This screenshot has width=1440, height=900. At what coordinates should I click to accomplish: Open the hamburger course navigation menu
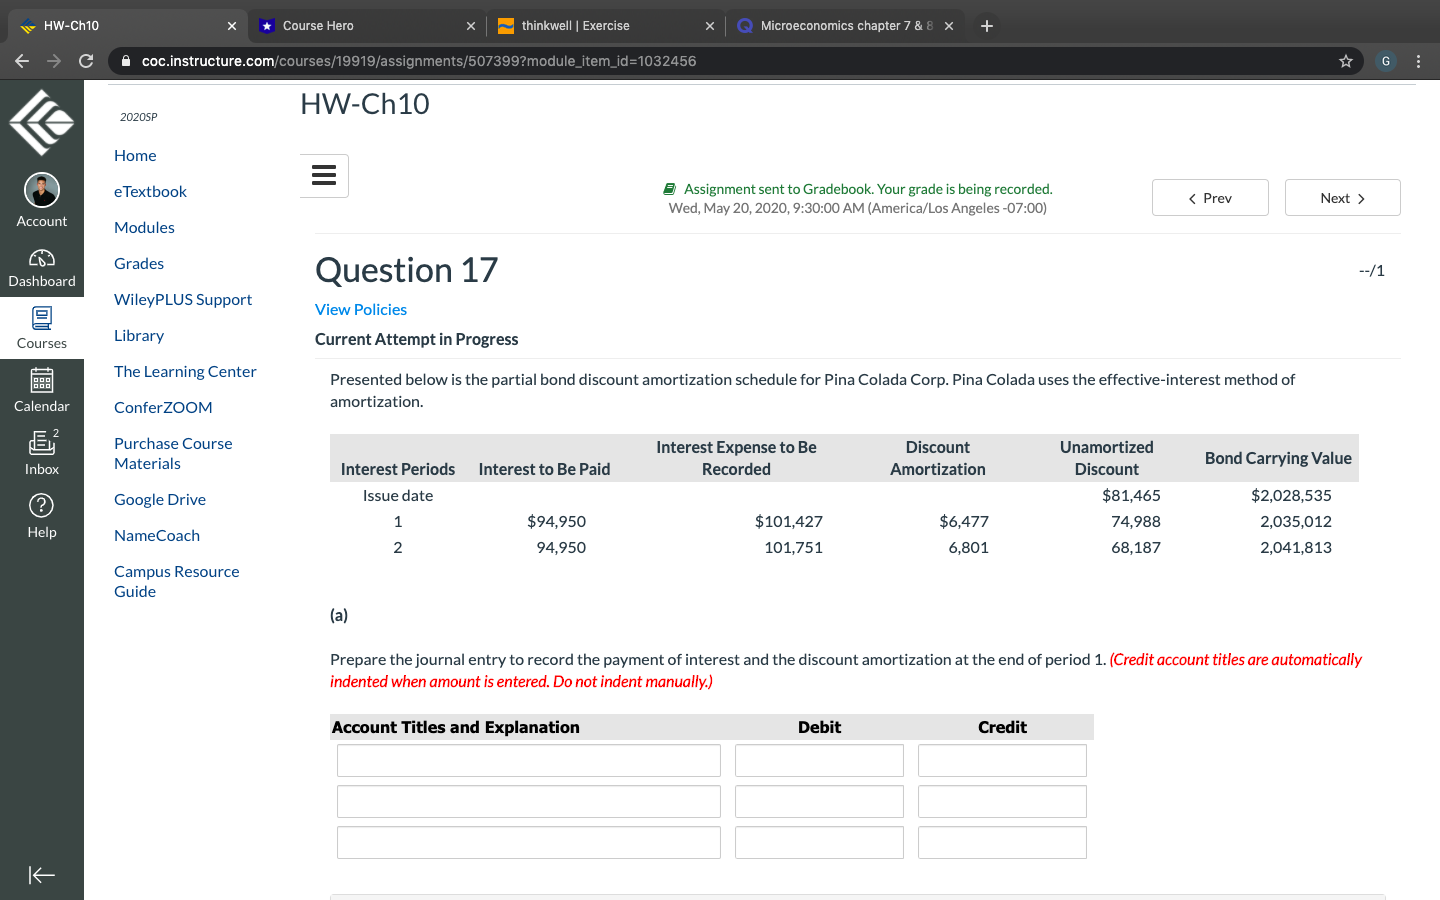coord(323,175)
